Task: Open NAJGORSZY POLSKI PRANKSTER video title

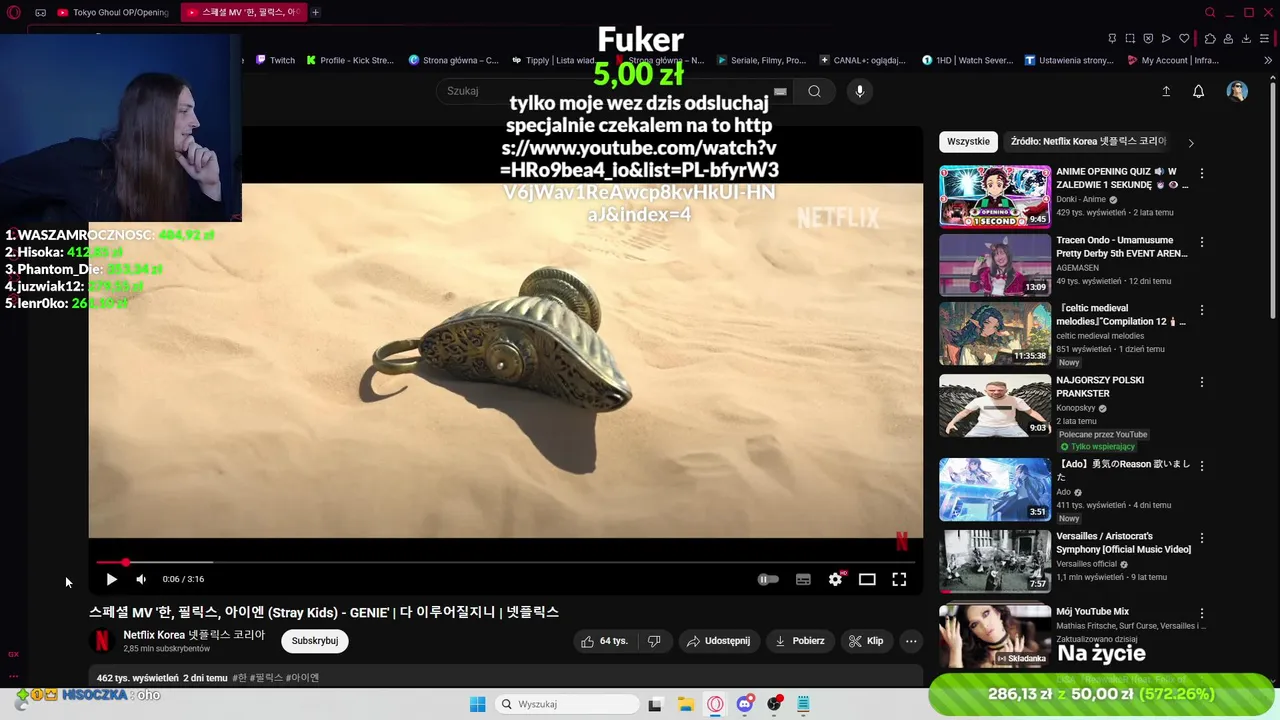Action: [1100, 386]
